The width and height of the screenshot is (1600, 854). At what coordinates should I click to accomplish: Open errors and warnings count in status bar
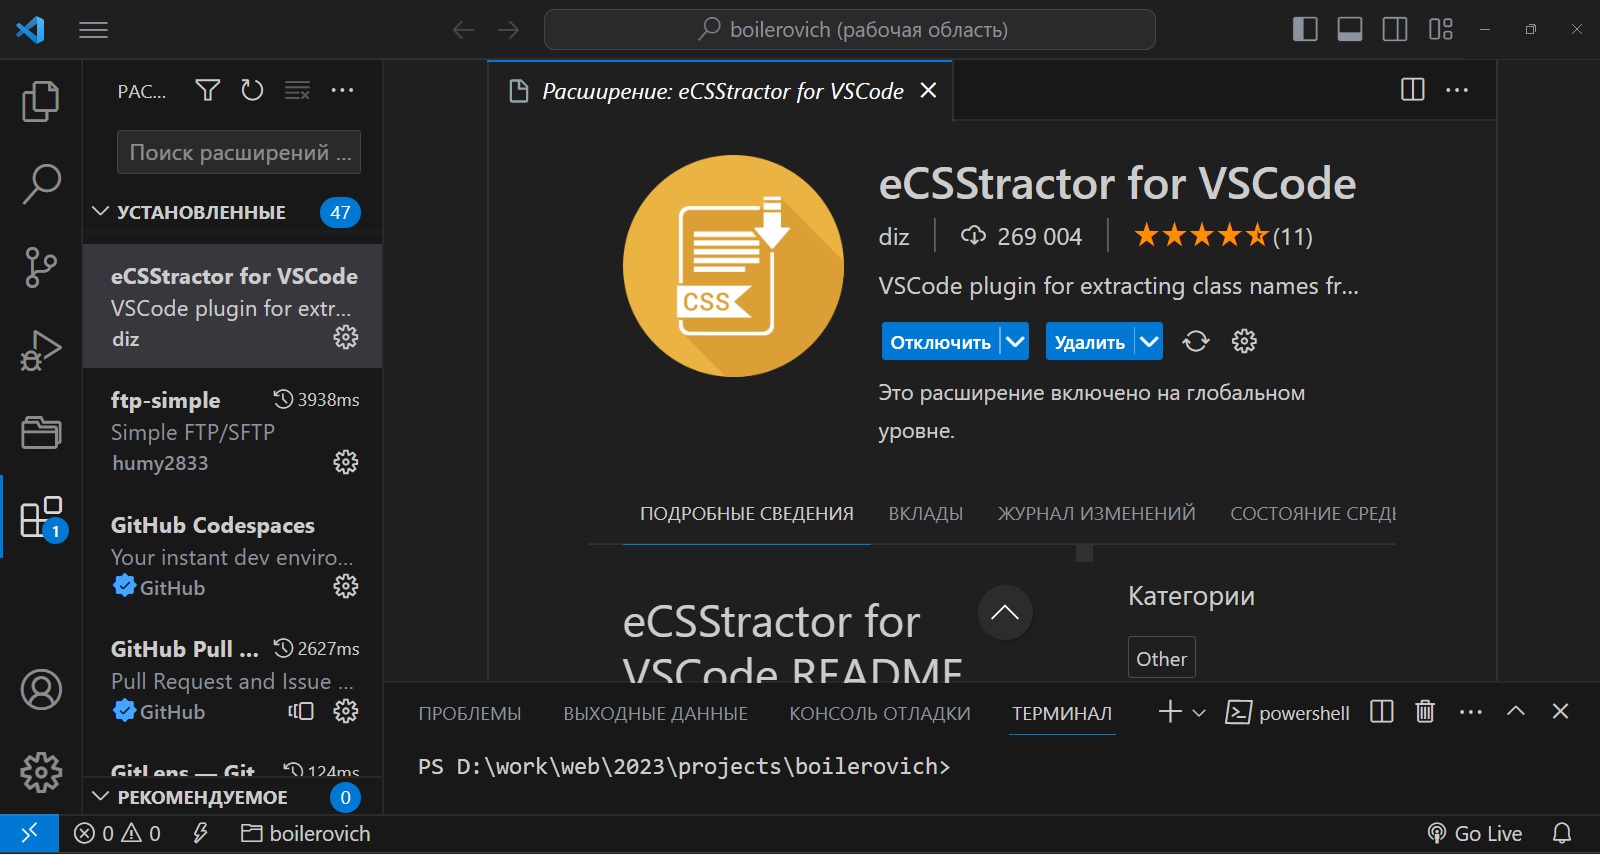pos(117,833)
